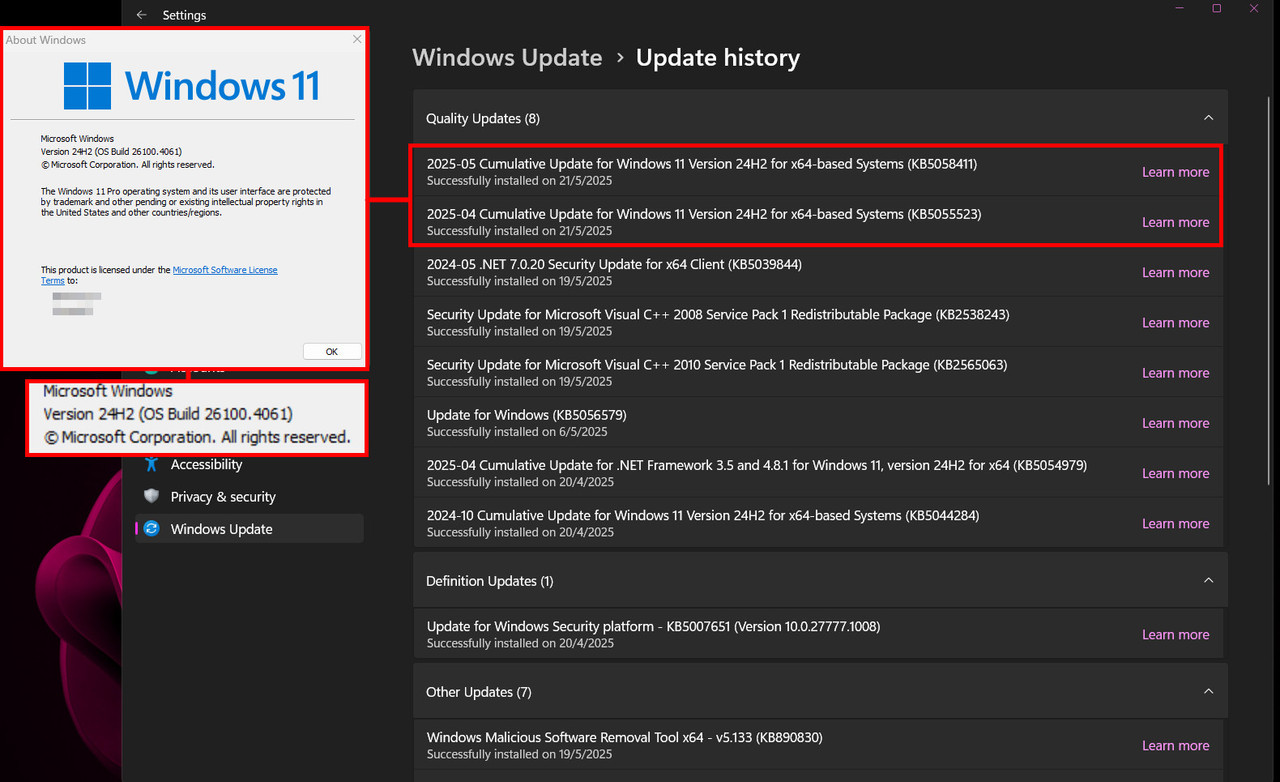Select the 2024-05 .NET 7.0.20 Security Update row
1280x782 pixels.
[820, 272]
